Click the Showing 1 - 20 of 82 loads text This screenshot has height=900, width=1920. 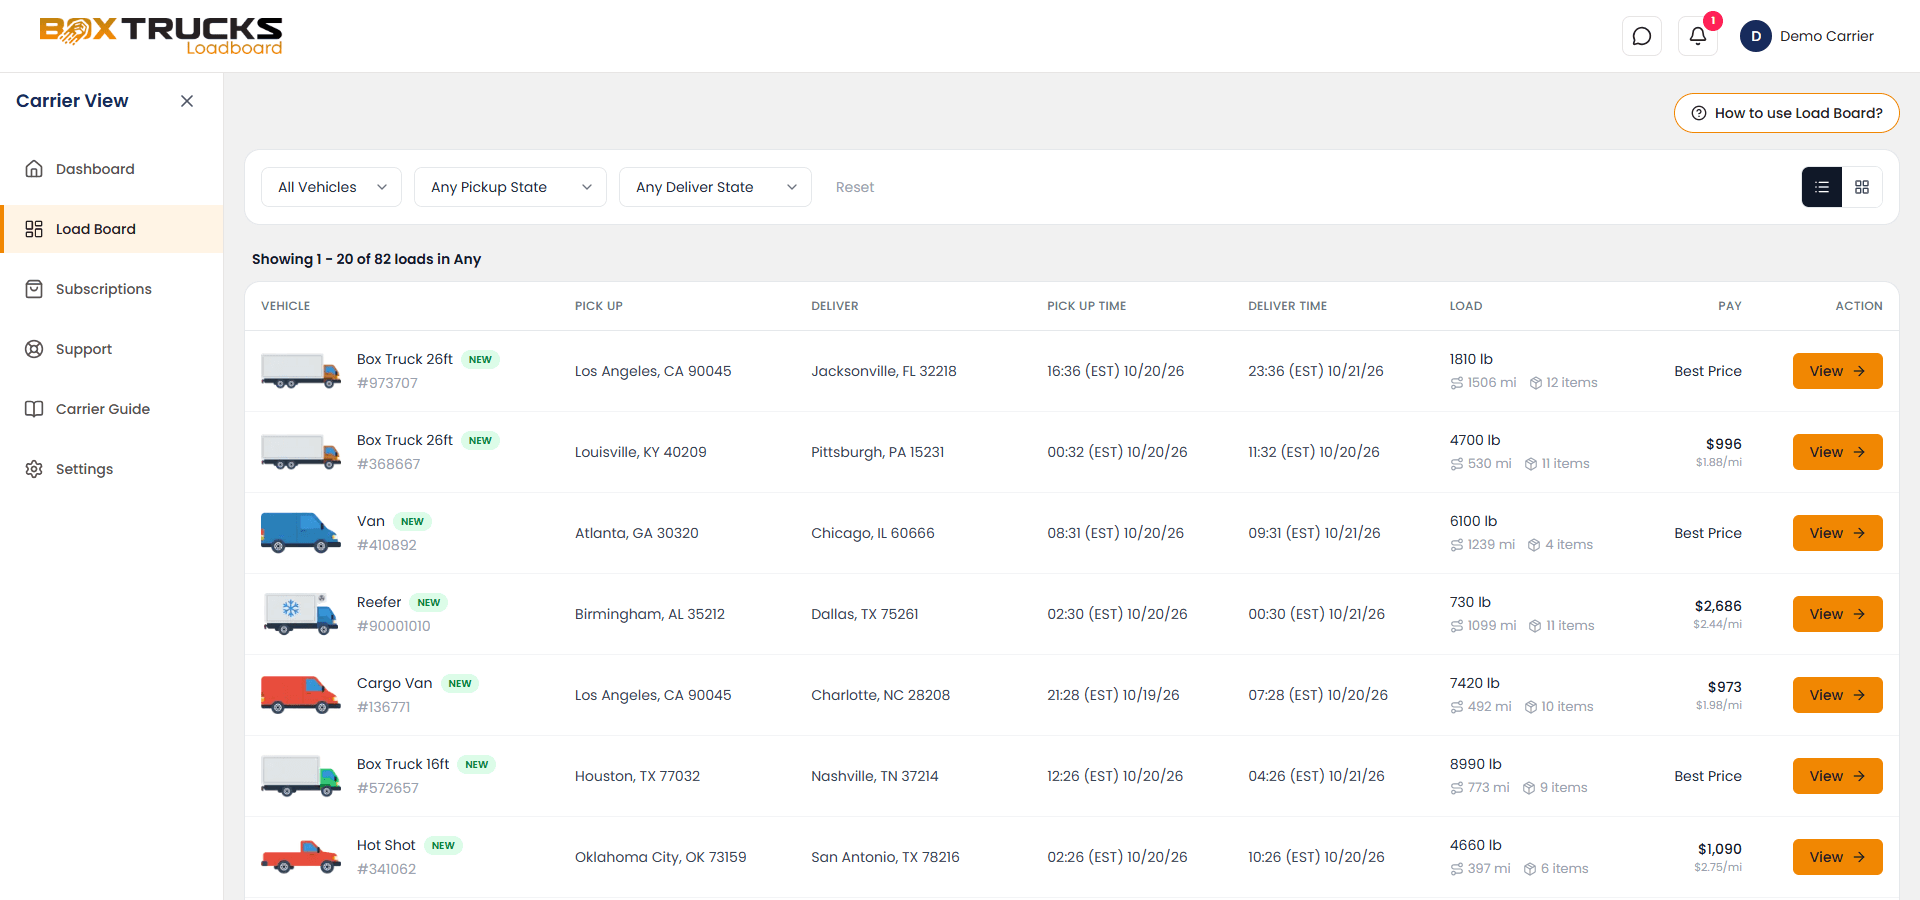click(366, 259)
